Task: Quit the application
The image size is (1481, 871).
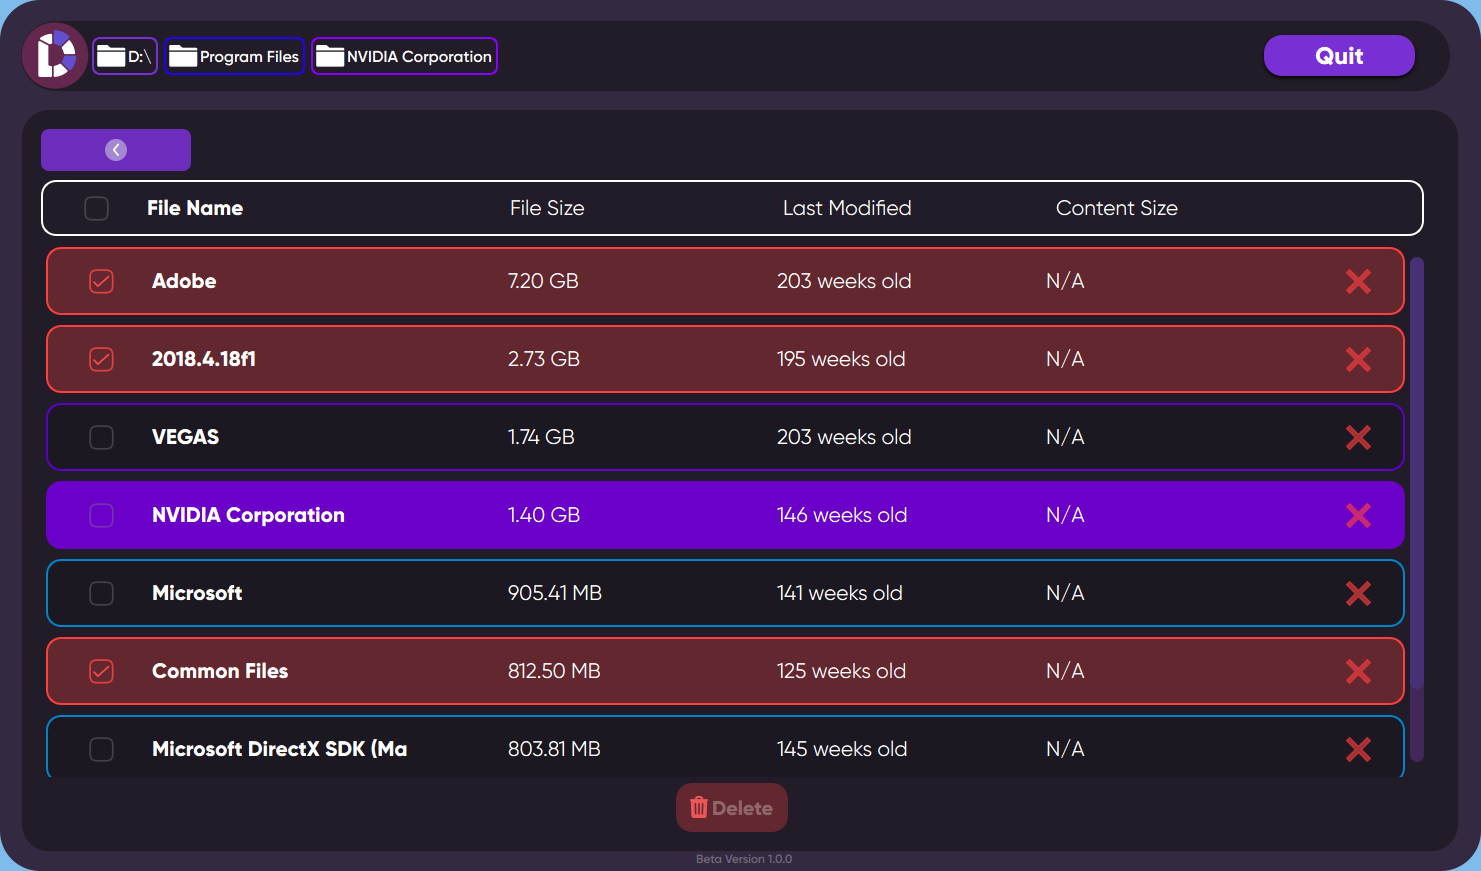Action: (1339, 56)
